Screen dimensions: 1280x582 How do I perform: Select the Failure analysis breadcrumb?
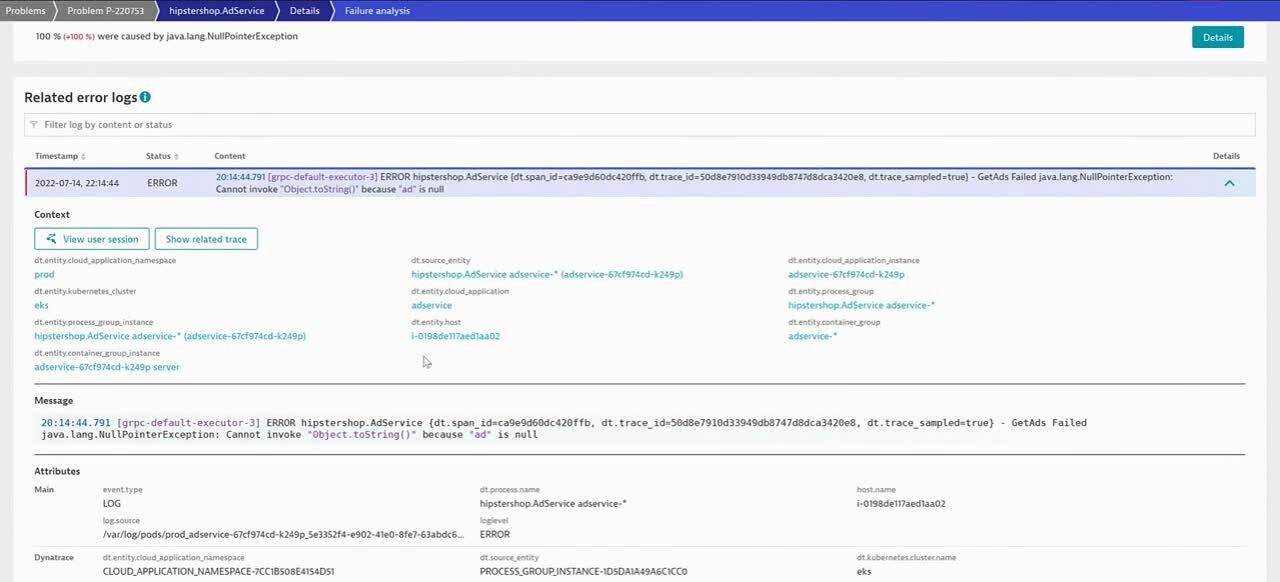377,10
